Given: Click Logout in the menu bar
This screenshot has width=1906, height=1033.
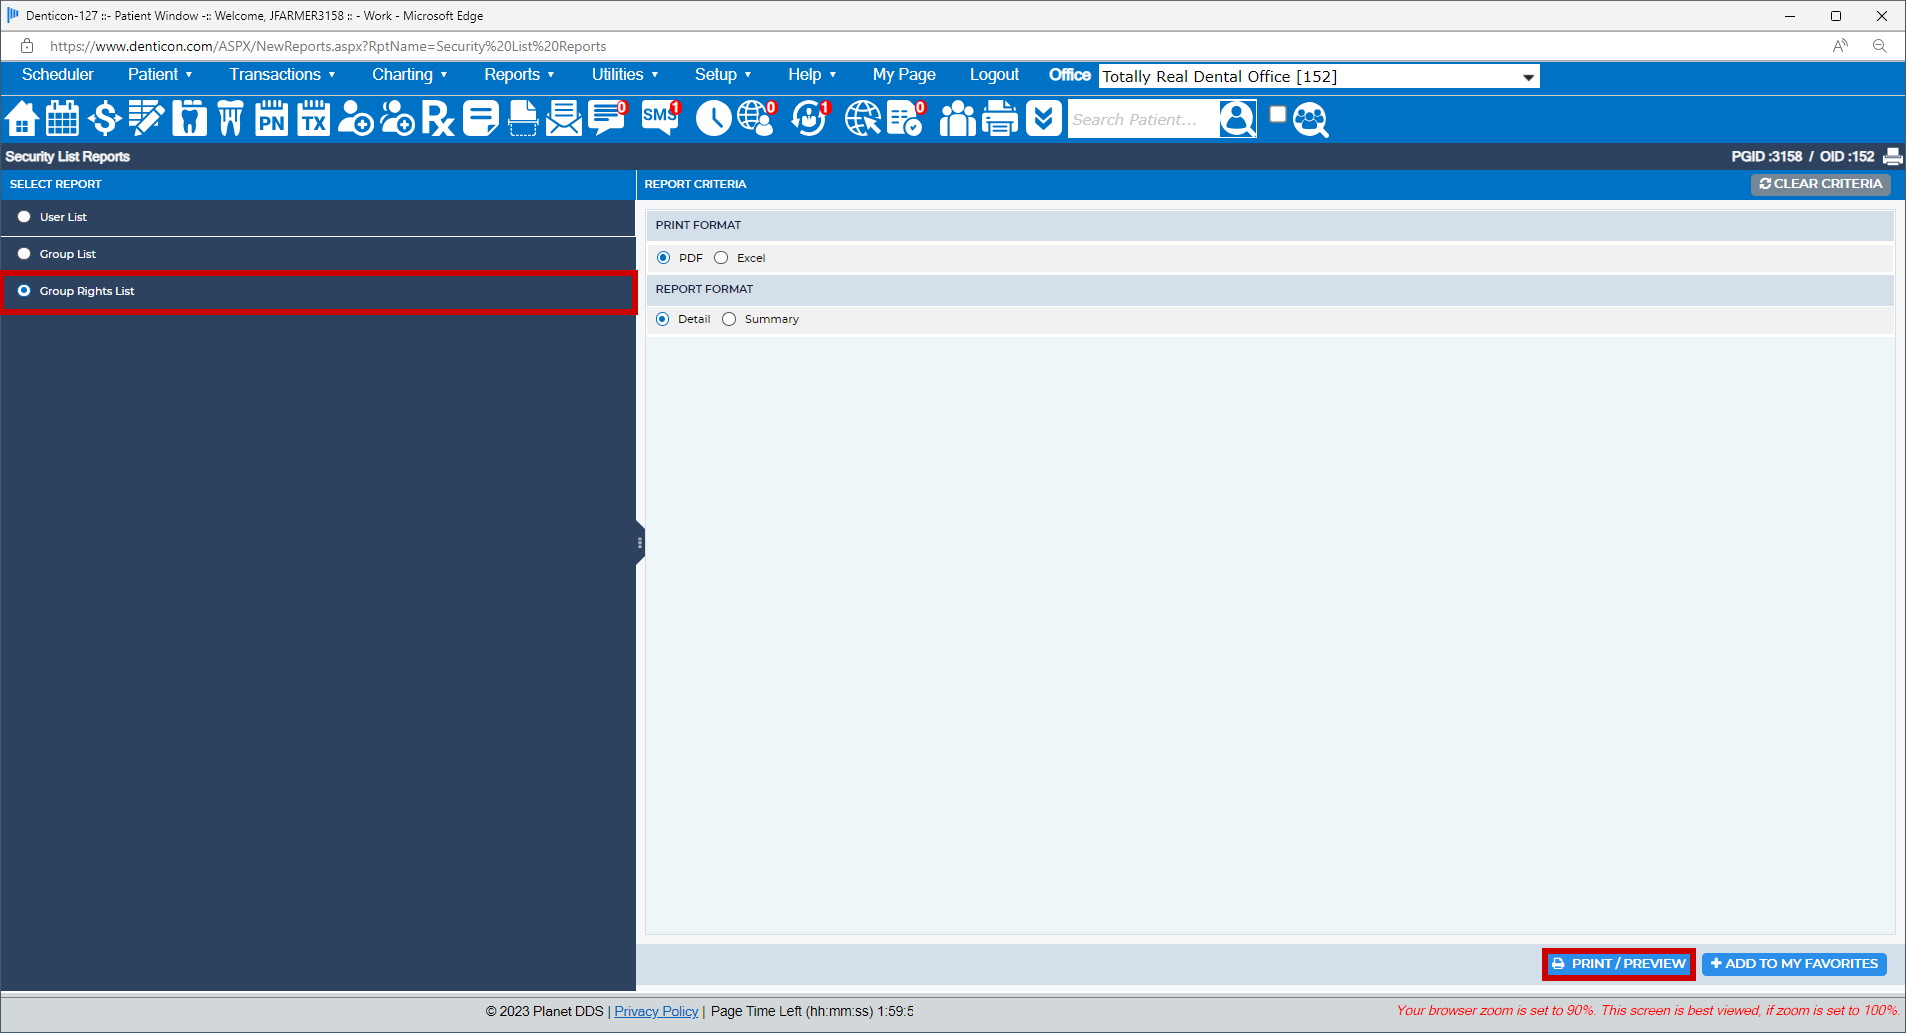Looking at the screenshot, I should (x=994, y=75).
